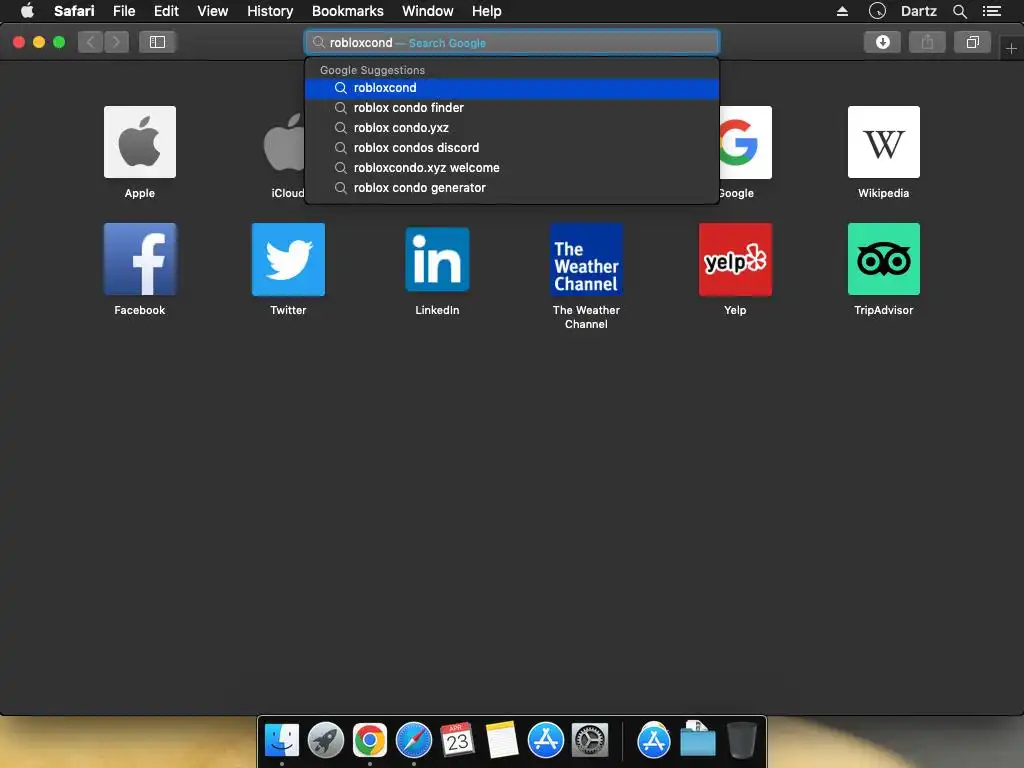
Task: Open The Weather Channel favorite tile
Action: point(586,259)
